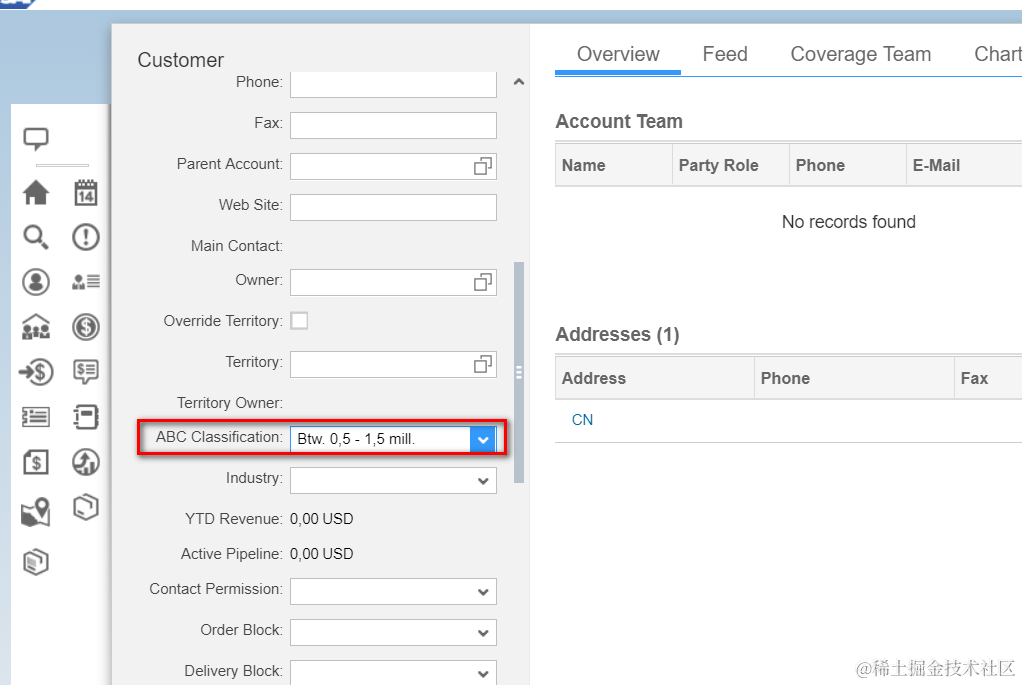
Task: Expand the Delivery Block dropdown
Action: coord(483,673)
